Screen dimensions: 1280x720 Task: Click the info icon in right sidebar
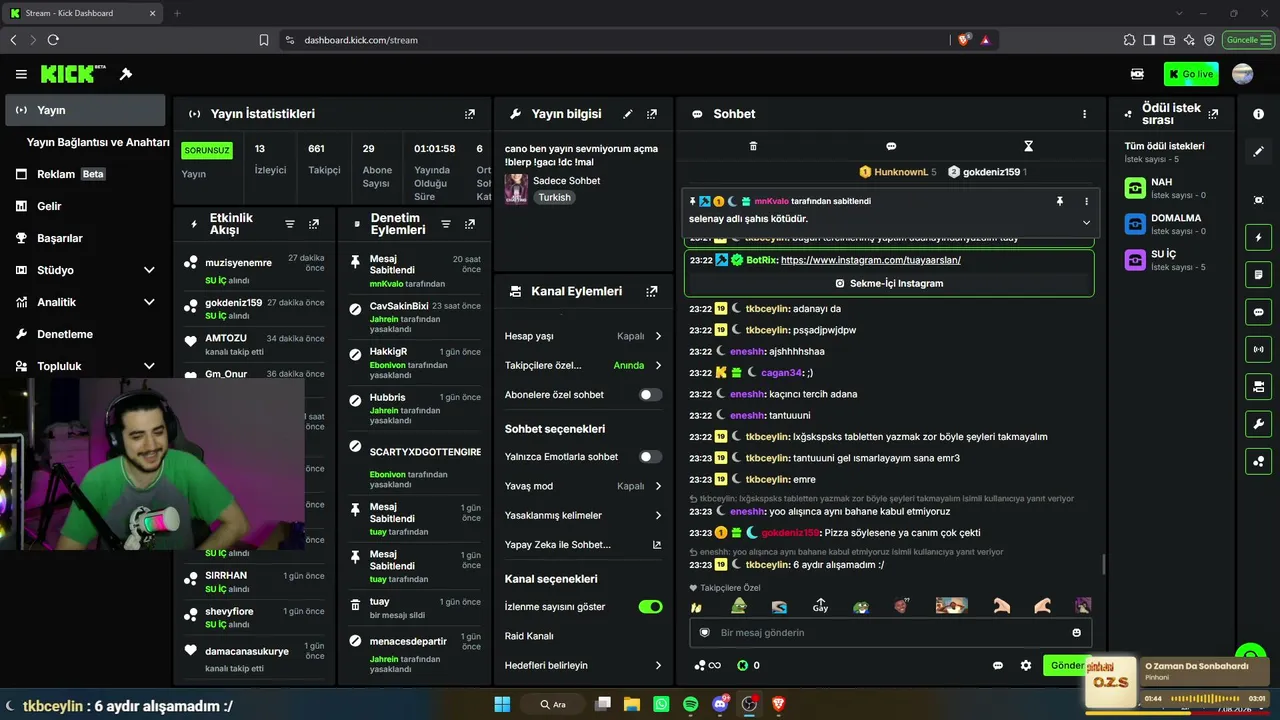pyautogui.click(x=1258, y=114)
